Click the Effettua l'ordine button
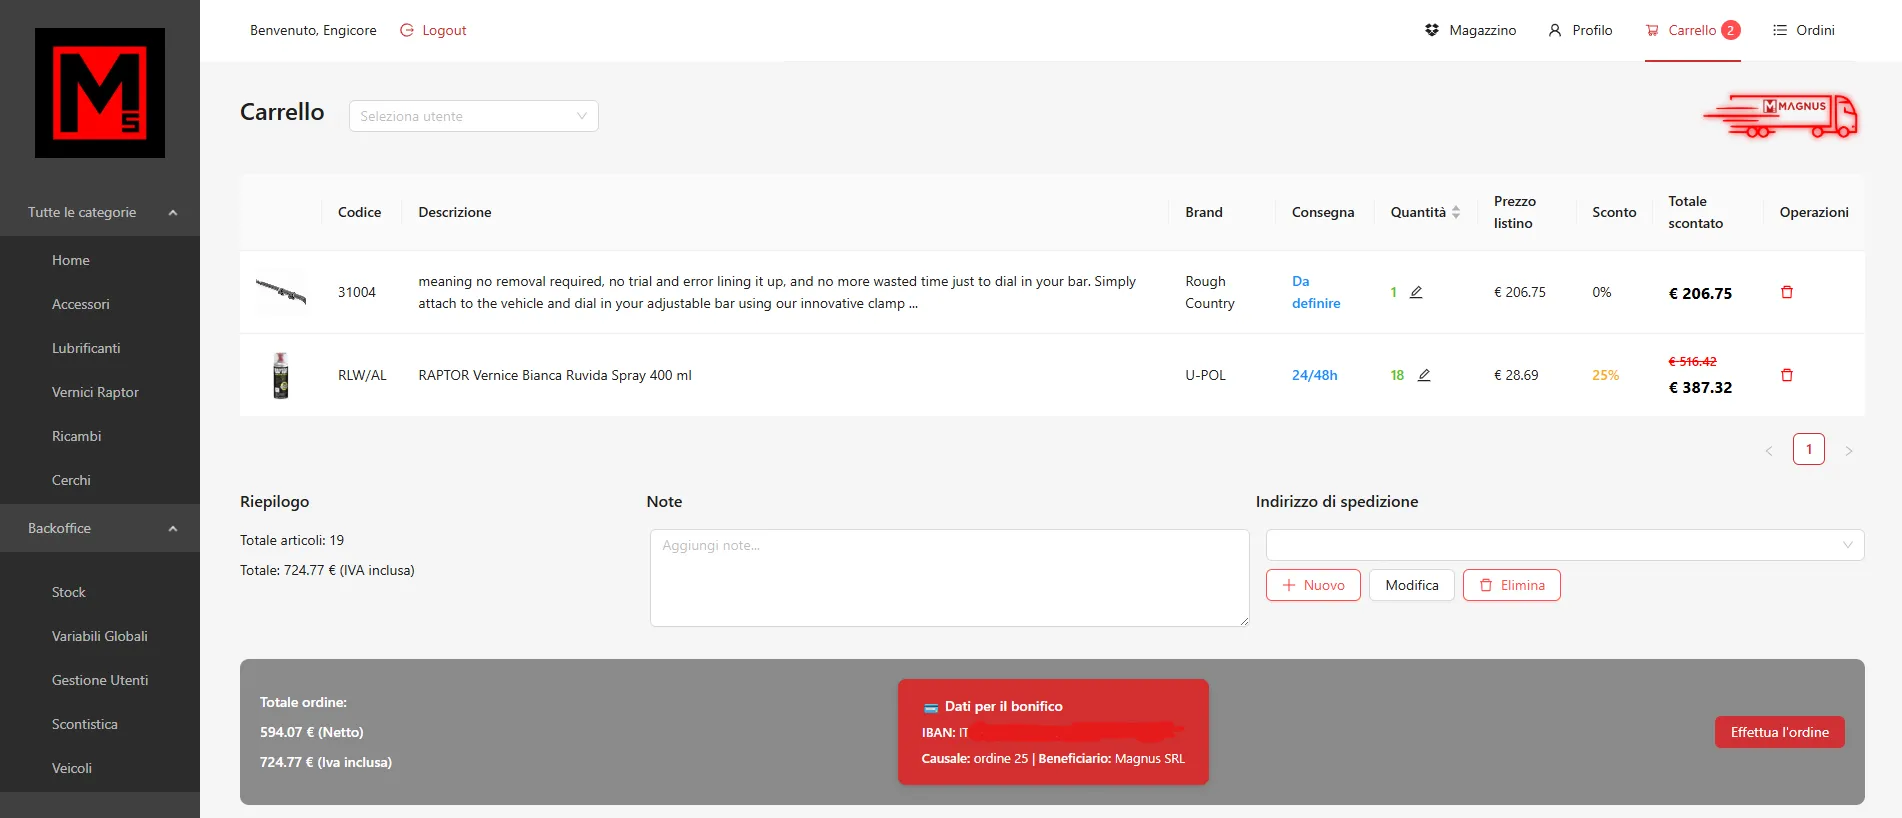This screenshot has width=1902, height=818. tap(1779, 732)
